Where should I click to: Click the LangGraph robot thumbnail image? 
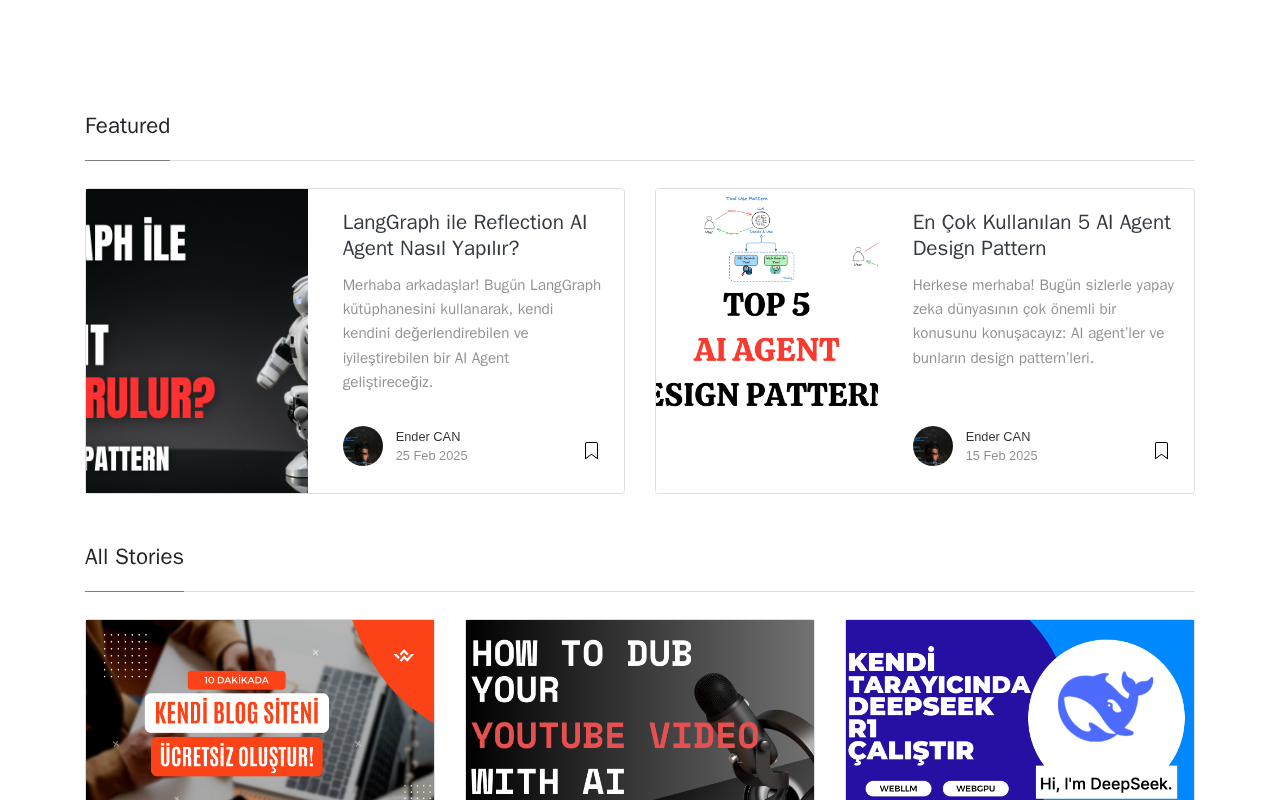pyautogui.click(x=197, y=341)
